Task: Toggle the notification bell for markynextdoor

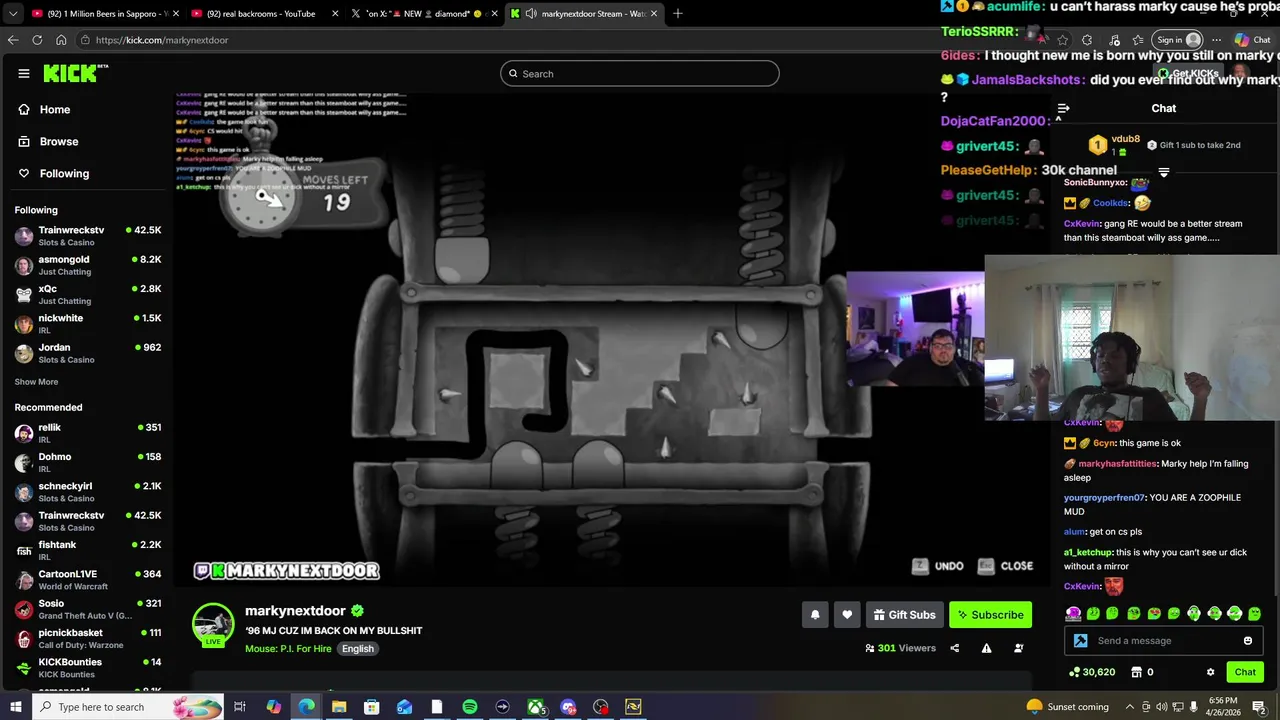Action: pos(815,615)
